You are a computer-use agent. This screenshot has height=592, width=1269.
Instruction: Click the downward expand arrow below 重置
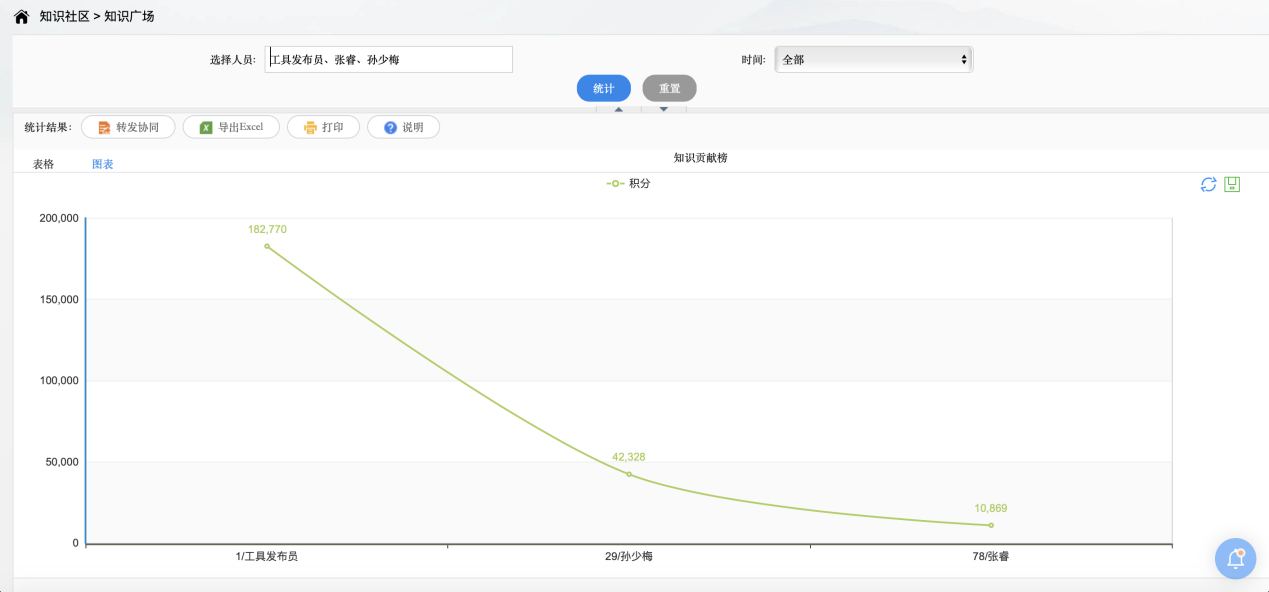point(661,109)
